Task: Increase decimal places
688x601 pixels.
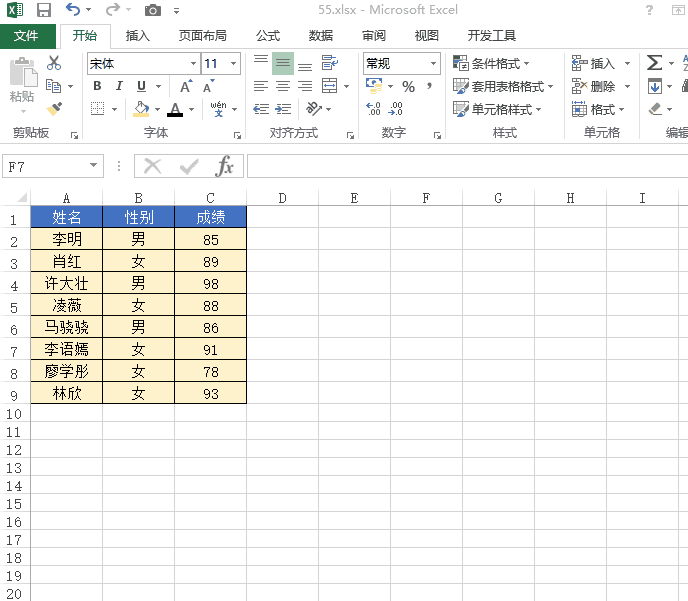Action: tap(373, 108)
